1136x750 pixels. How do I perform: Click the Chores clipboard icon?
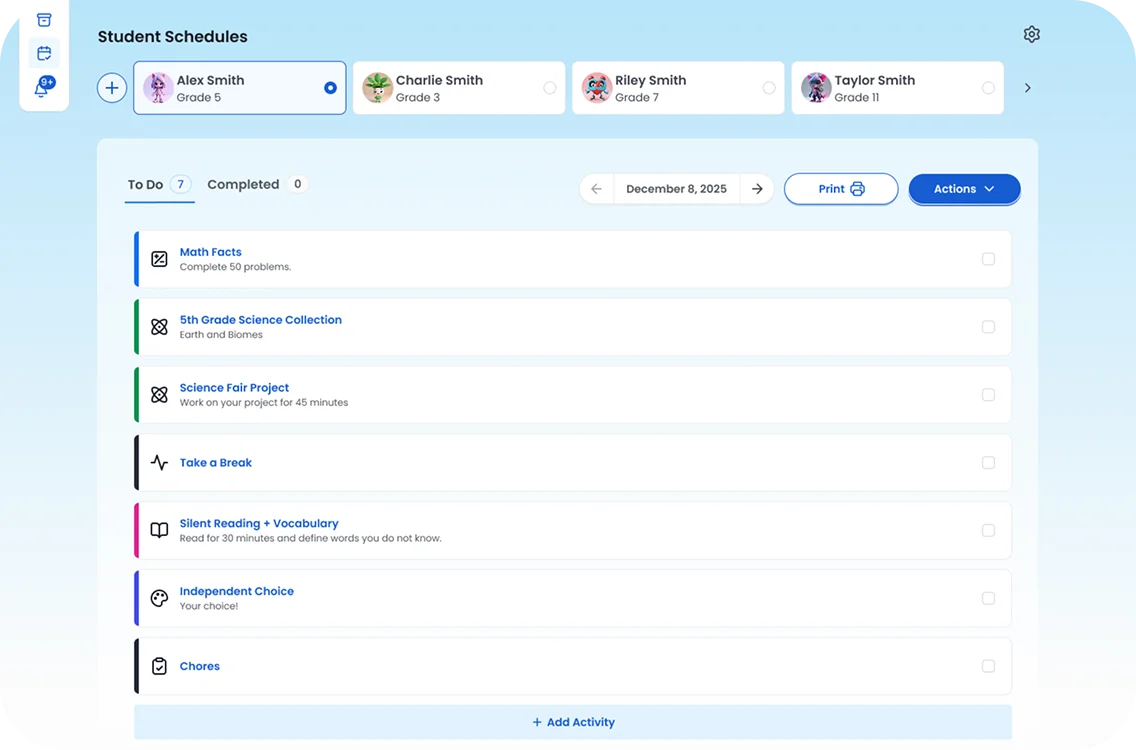tap(159, 666)
